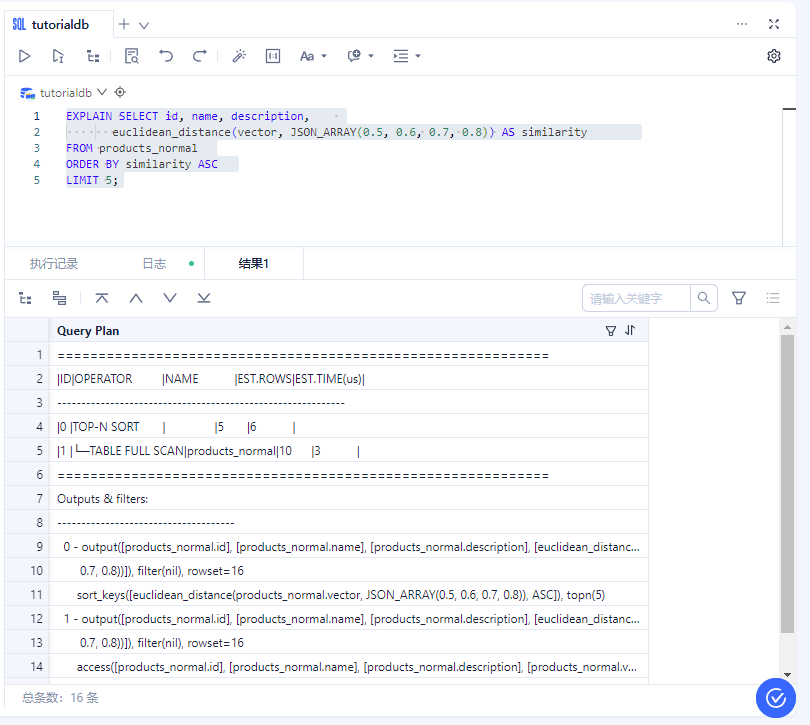
Task: Focus the keyword search input field
Action: pos(636,298)
